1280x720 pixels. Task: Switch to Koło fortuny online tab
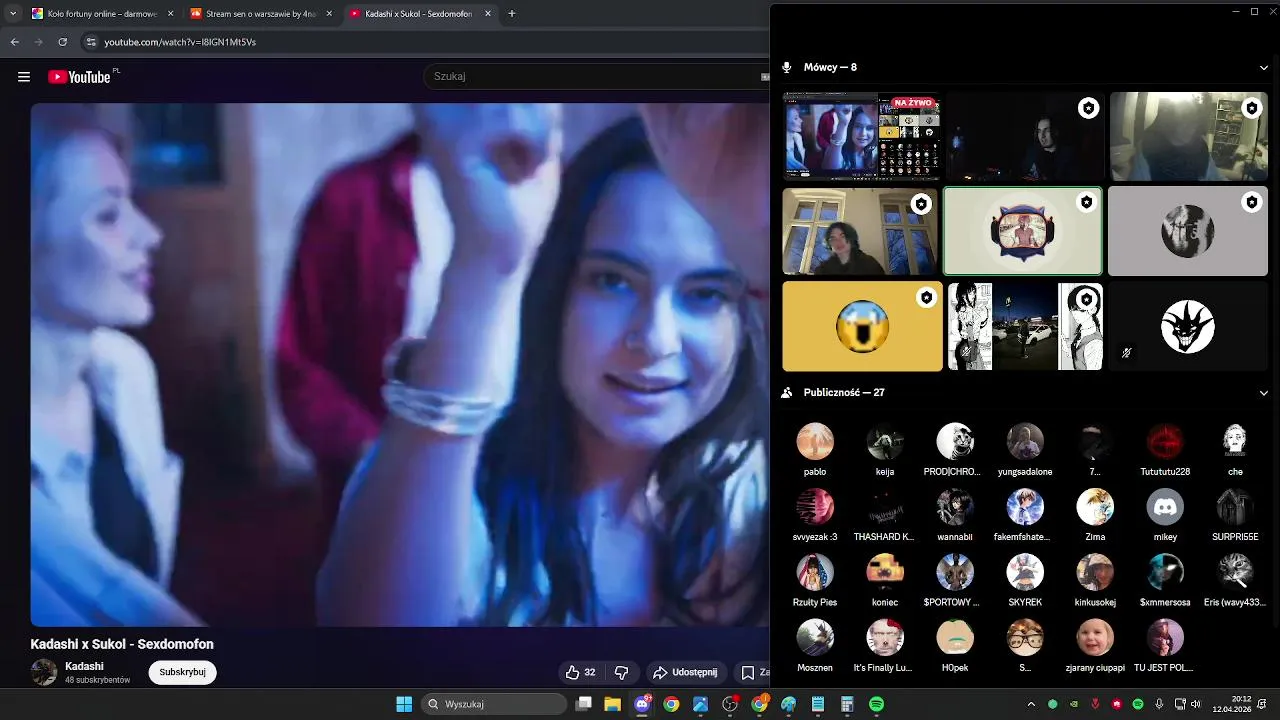point(103,14)
